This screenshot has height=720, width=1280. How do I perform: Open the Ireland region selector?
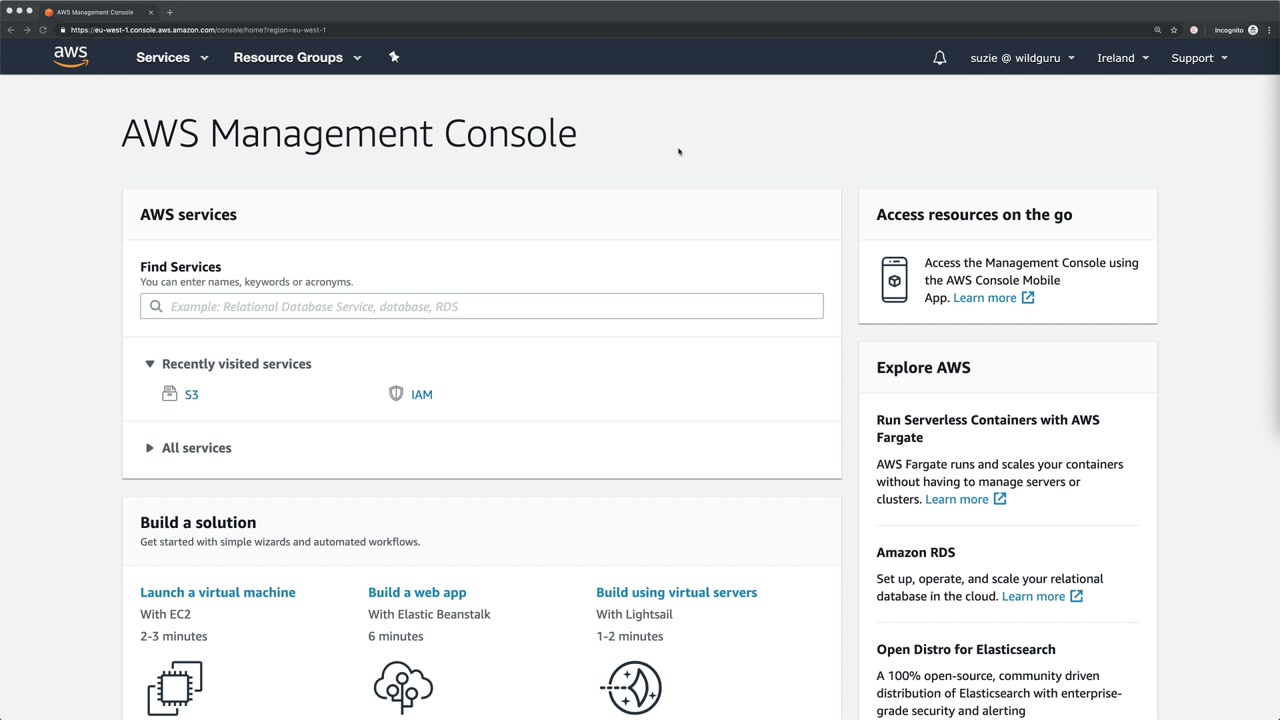click(1122, 58)
